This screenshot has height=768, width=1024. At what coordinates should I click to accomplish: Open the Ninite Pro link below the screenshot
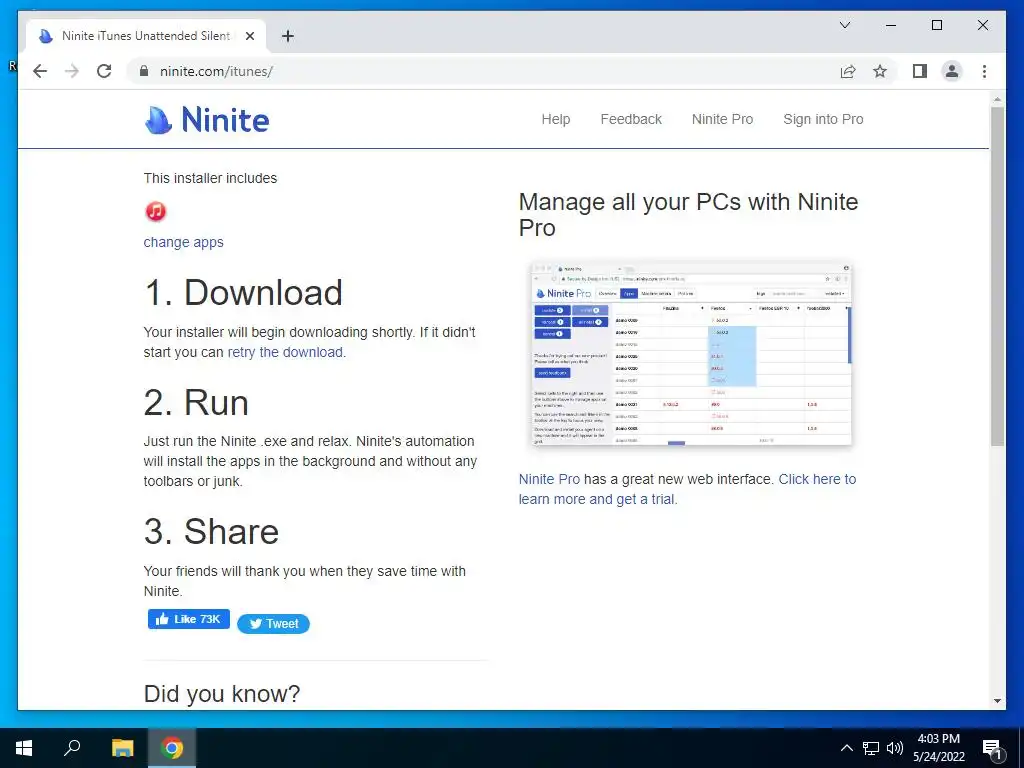coord(549,479)
